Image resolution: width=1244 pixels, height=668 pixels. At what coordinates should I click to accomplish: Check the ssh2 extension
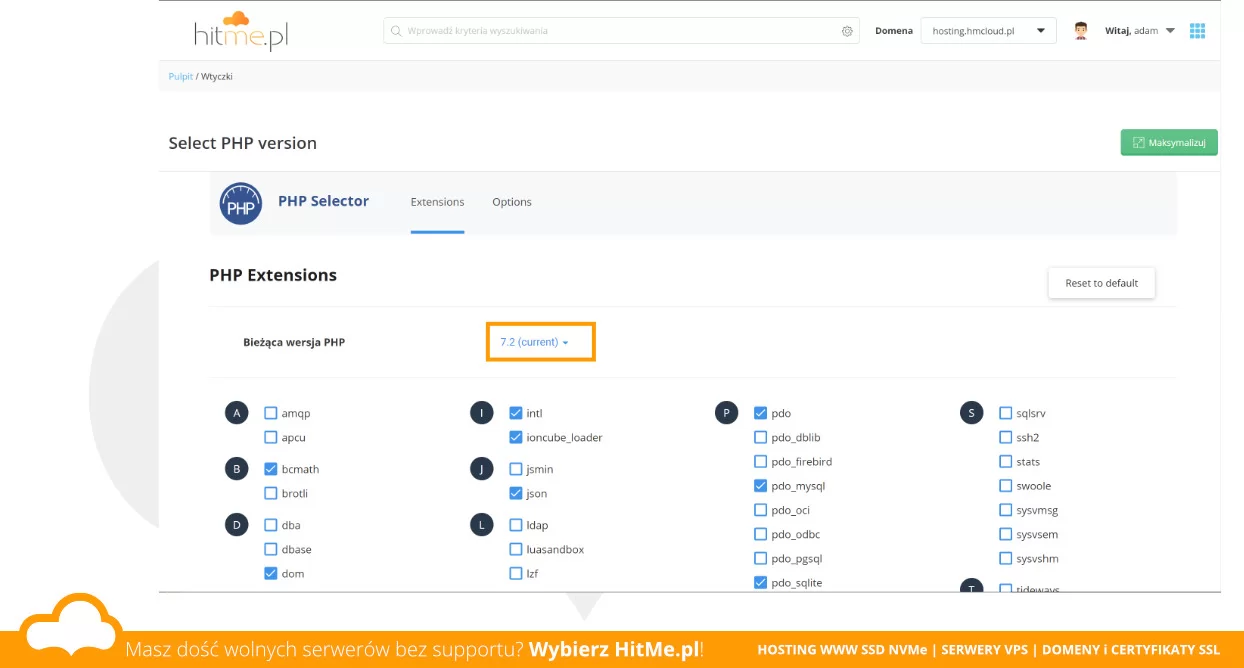point(1006,437)
